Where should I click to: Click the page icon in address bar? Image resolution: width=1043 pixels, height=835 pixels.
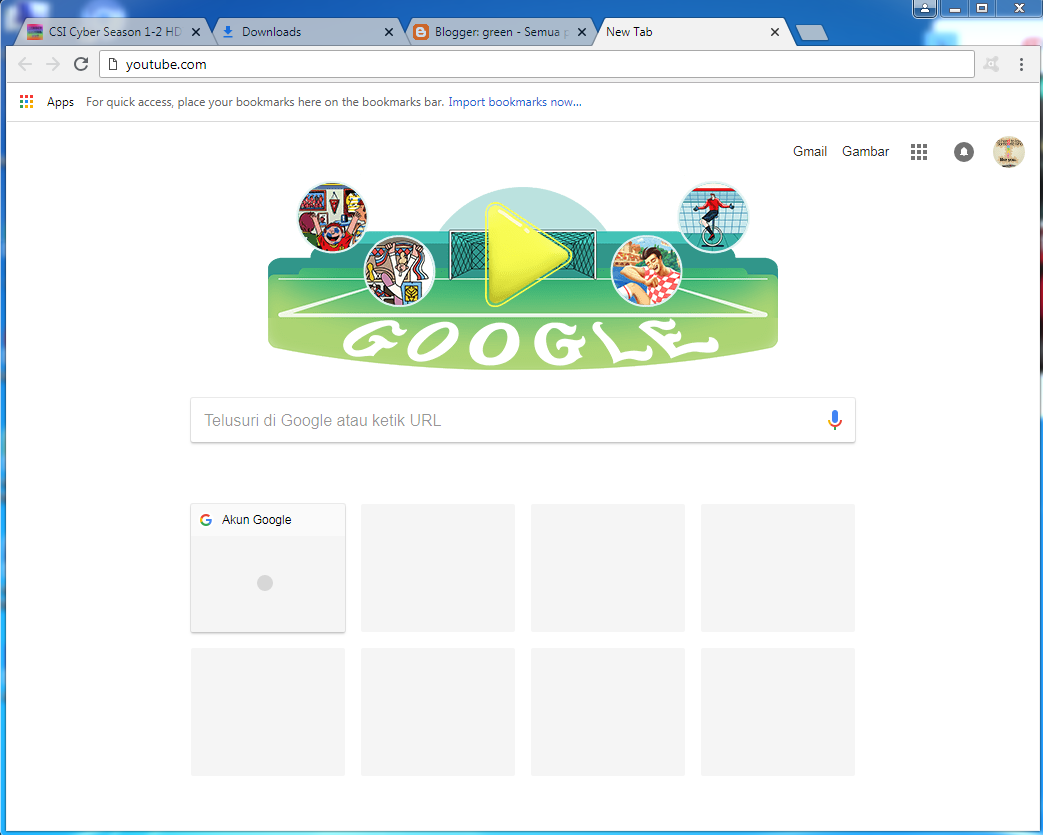(113, 64)
